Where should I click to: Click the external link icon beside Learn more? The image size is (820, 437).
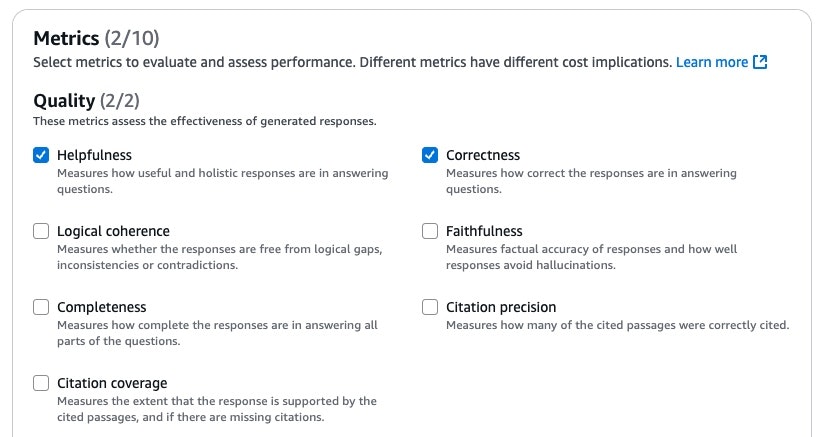pyautogui.click(x=760, y=62)
